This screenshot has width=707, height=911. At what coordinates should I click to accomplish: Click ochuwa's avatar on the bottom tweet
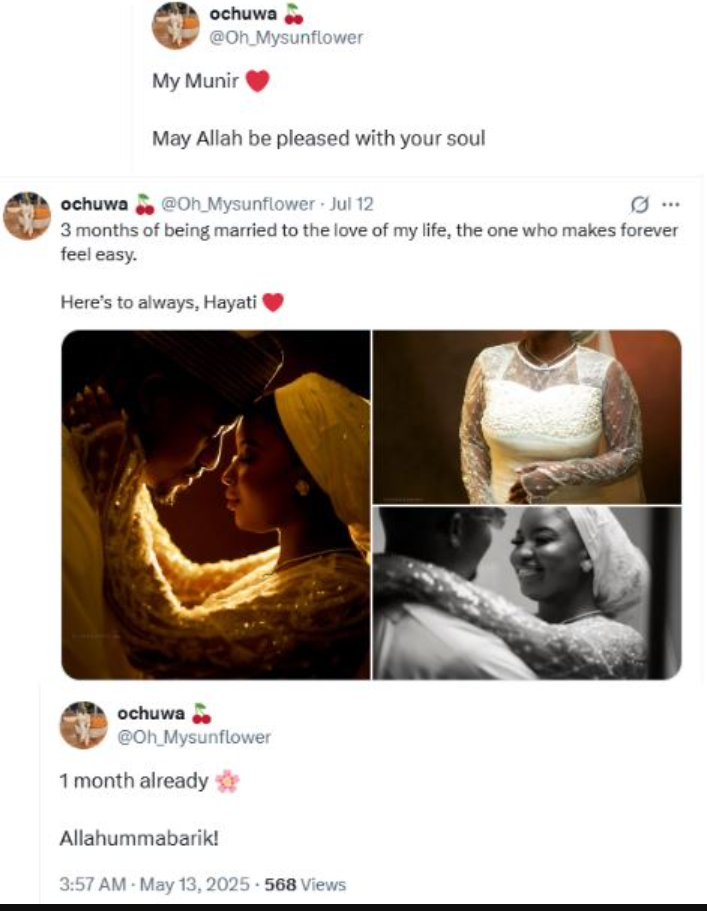pyautogui.click(x=83, y=725)
